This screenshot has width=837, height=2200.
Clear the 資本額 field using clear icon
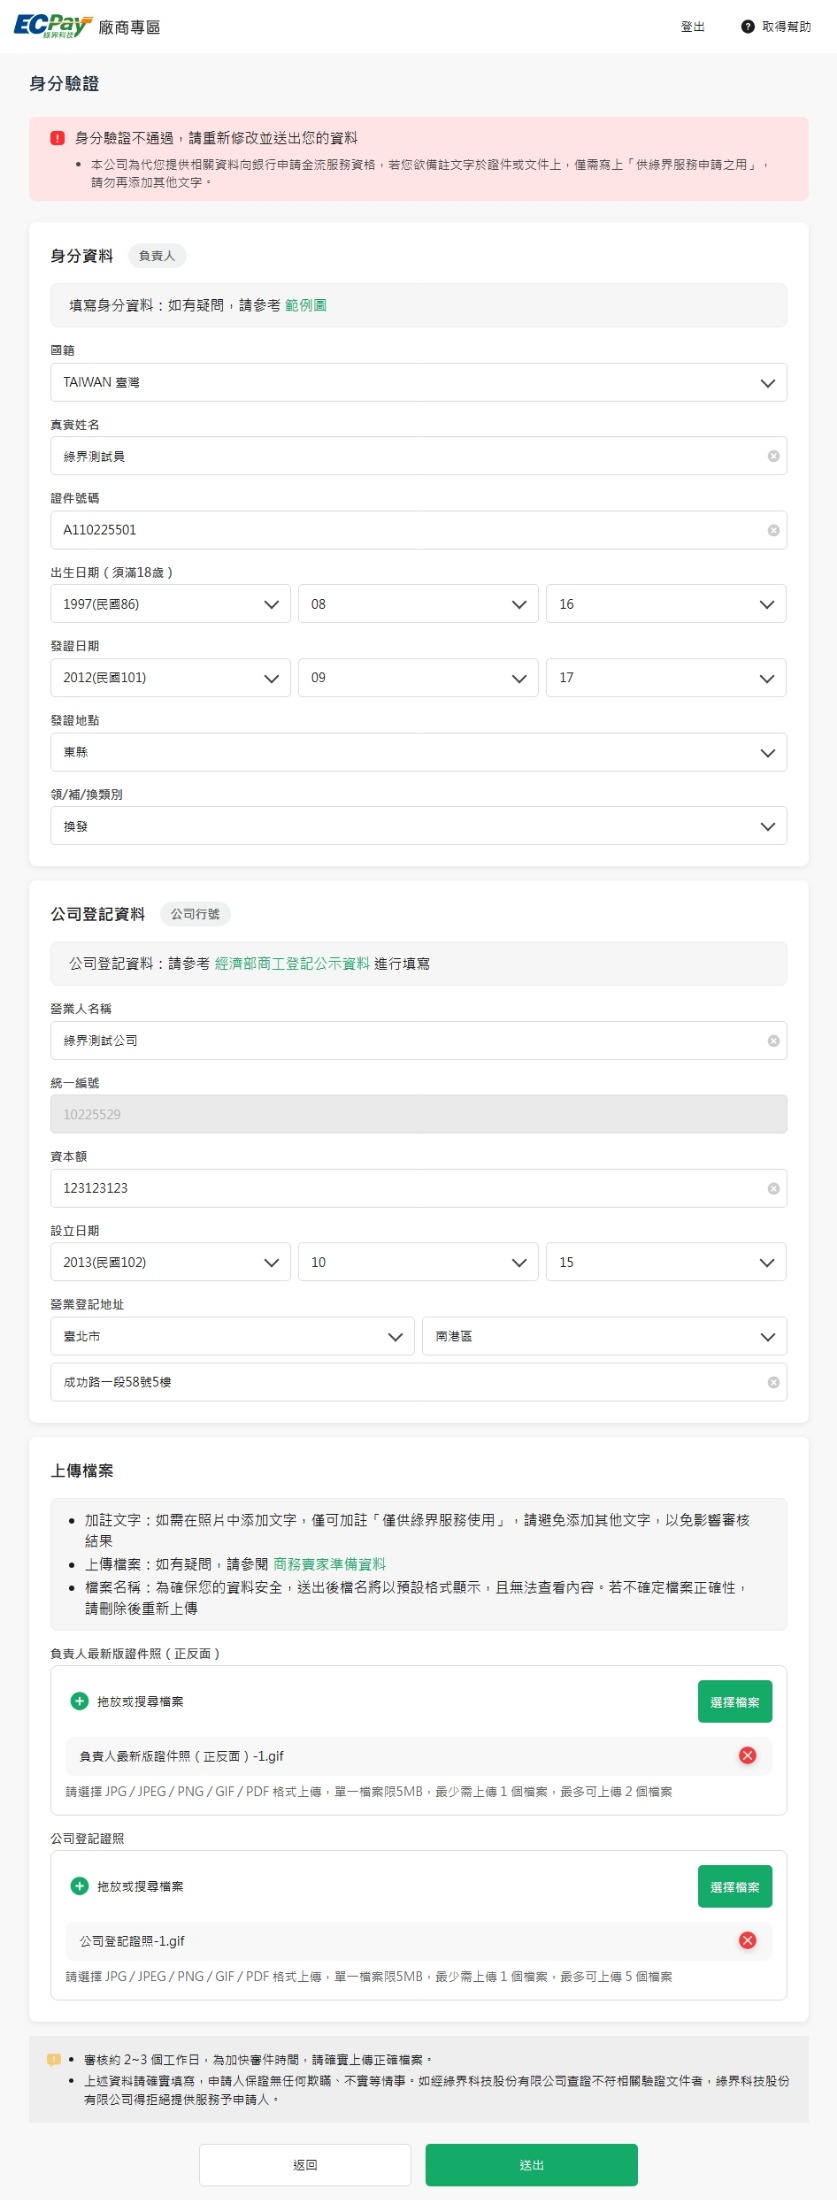tap(773, 1189)
